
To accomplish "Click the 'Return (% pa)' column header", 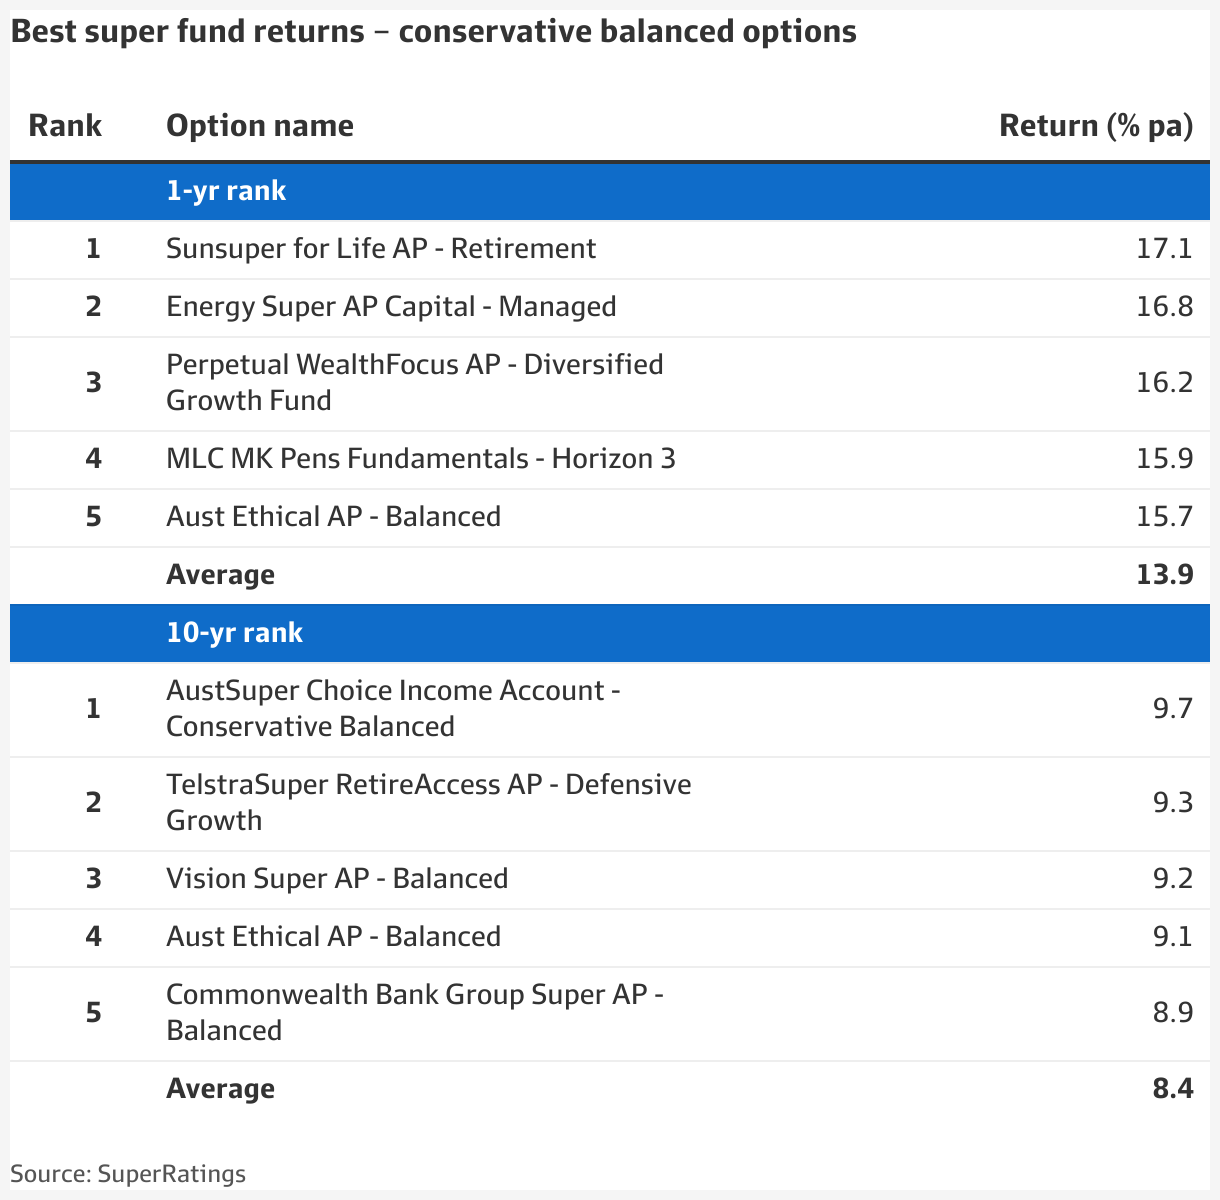I will tap(1096, 126).
